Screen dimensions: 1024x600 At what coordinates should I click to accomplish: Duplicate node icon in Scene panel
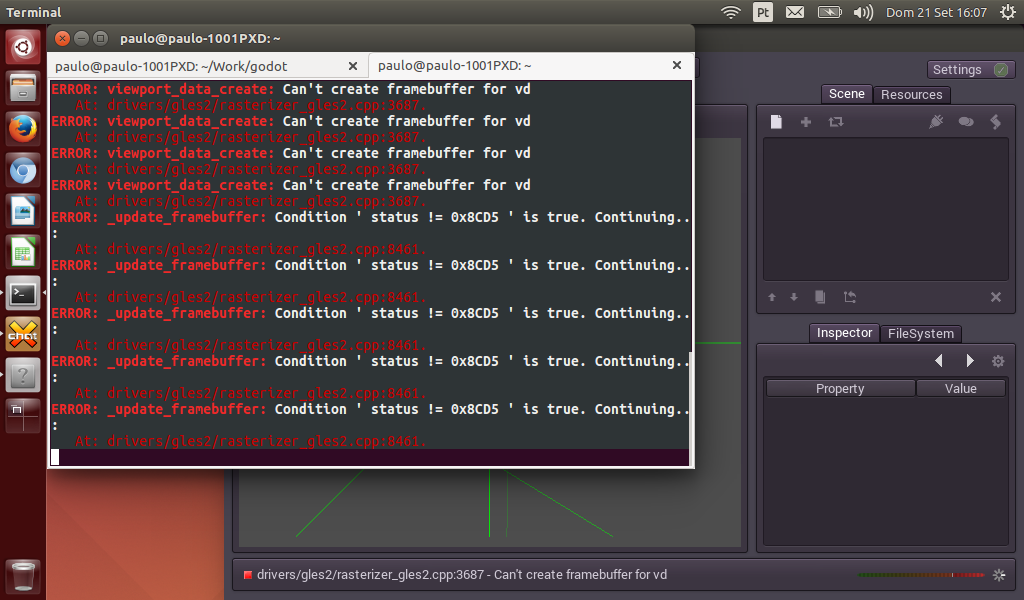coord(820,297)
